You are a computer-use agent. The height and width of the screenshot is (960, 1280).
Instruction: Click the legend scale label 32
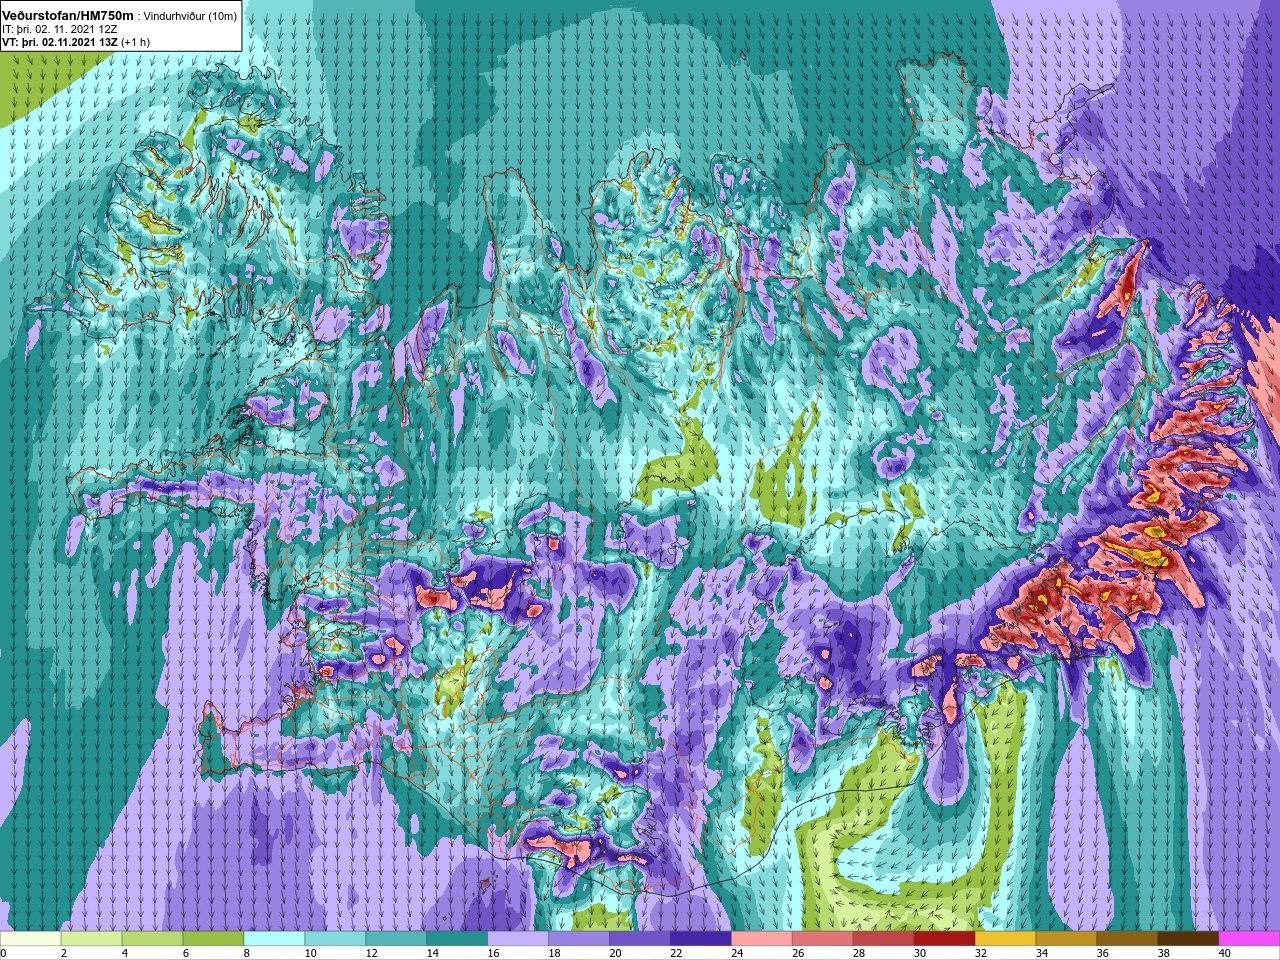pyautogui.click(x=982, y=953)
